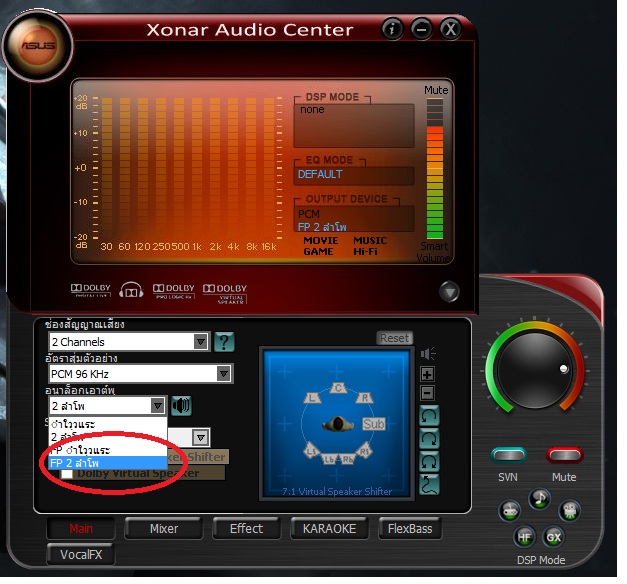
Task: Open the FlexBass tab
Action: 410,528
